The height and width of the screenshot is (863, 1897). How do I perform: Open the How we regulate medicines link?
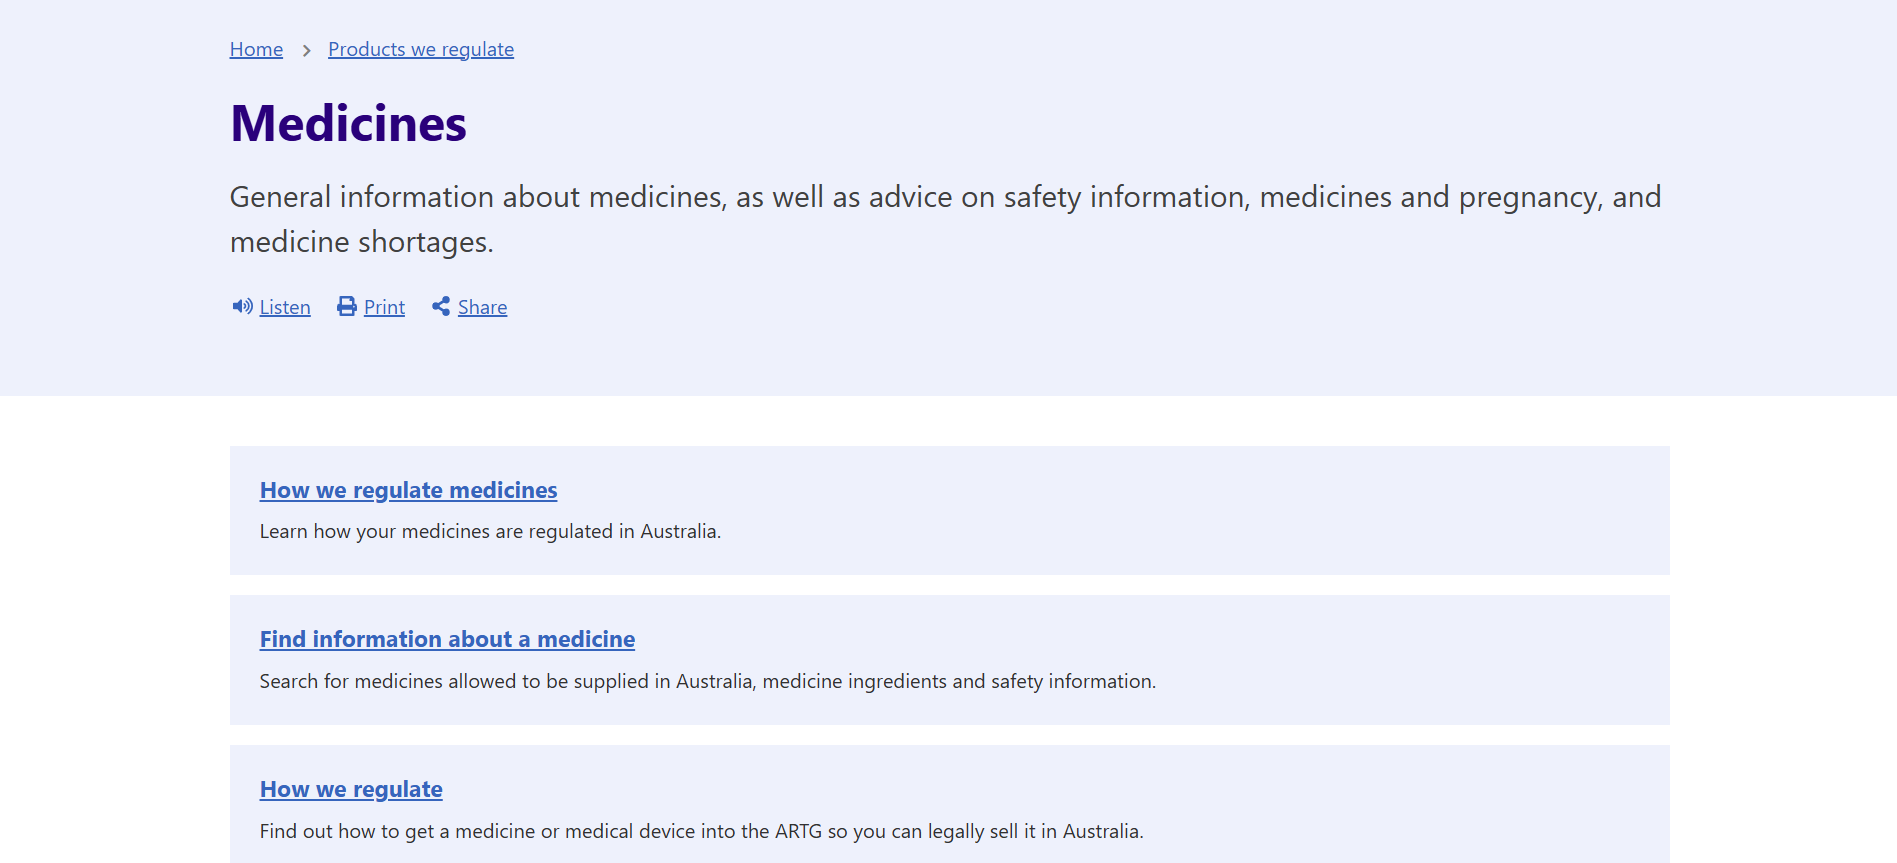coord(408,490)
